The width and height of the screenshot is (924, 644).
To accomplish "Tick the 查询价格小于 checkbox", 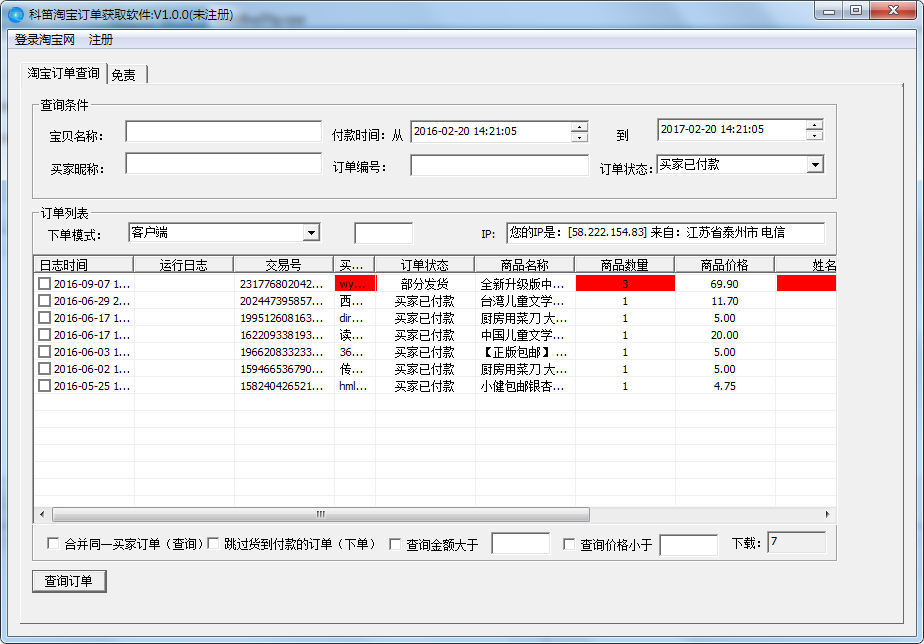I will tap(569, 545).
